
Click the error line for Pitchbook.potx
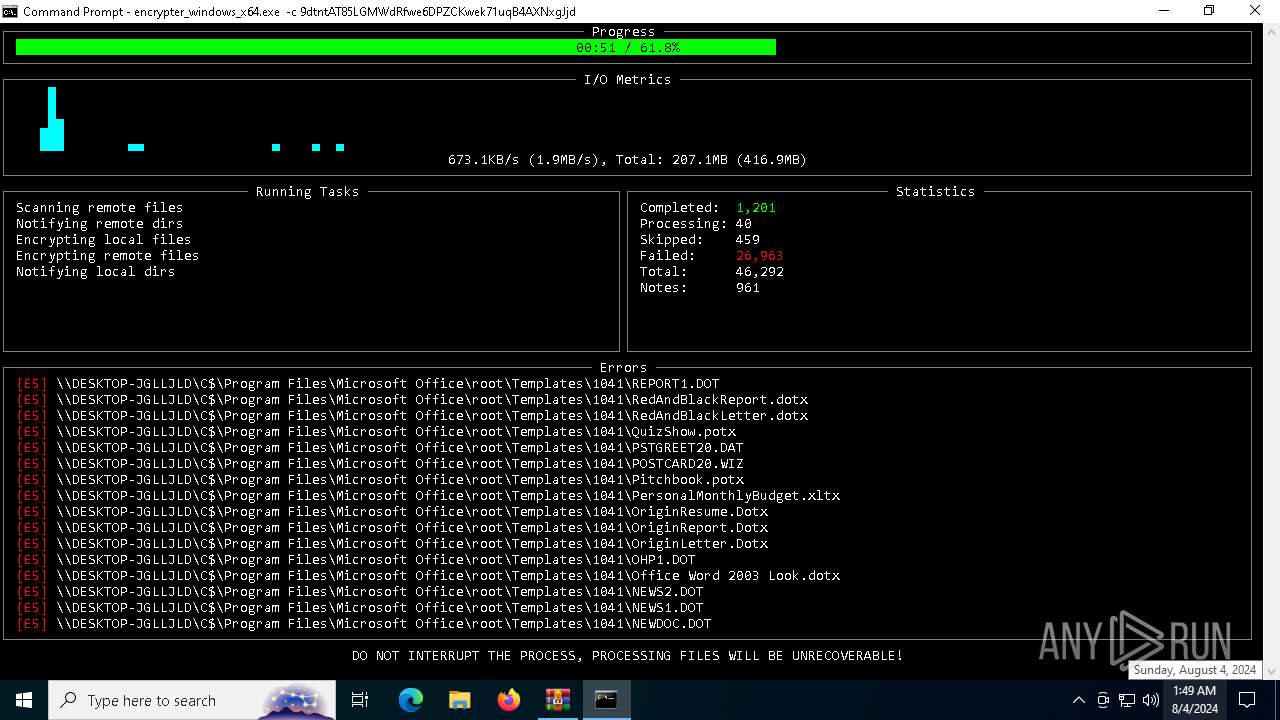point(380,480)
